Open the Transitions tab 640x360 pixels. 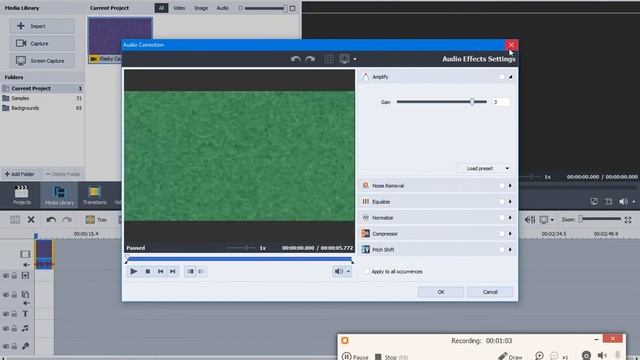(x=95, y=195)
